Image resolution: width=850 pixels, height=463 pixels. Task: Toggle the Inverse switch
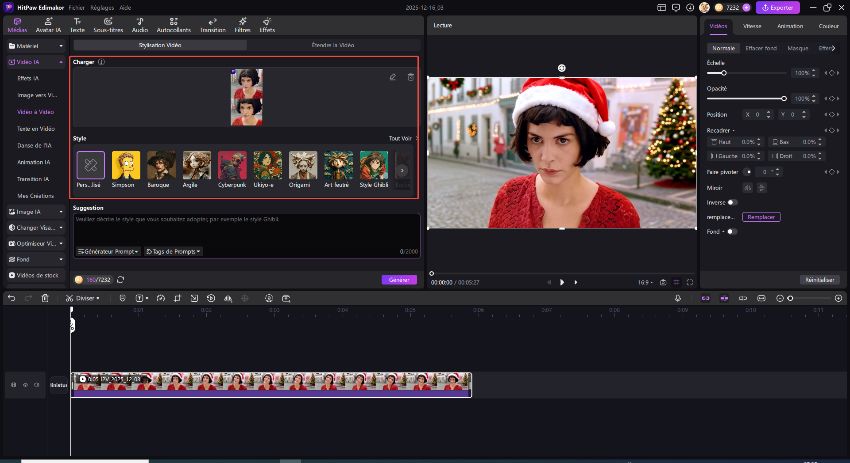pos(733,202)
